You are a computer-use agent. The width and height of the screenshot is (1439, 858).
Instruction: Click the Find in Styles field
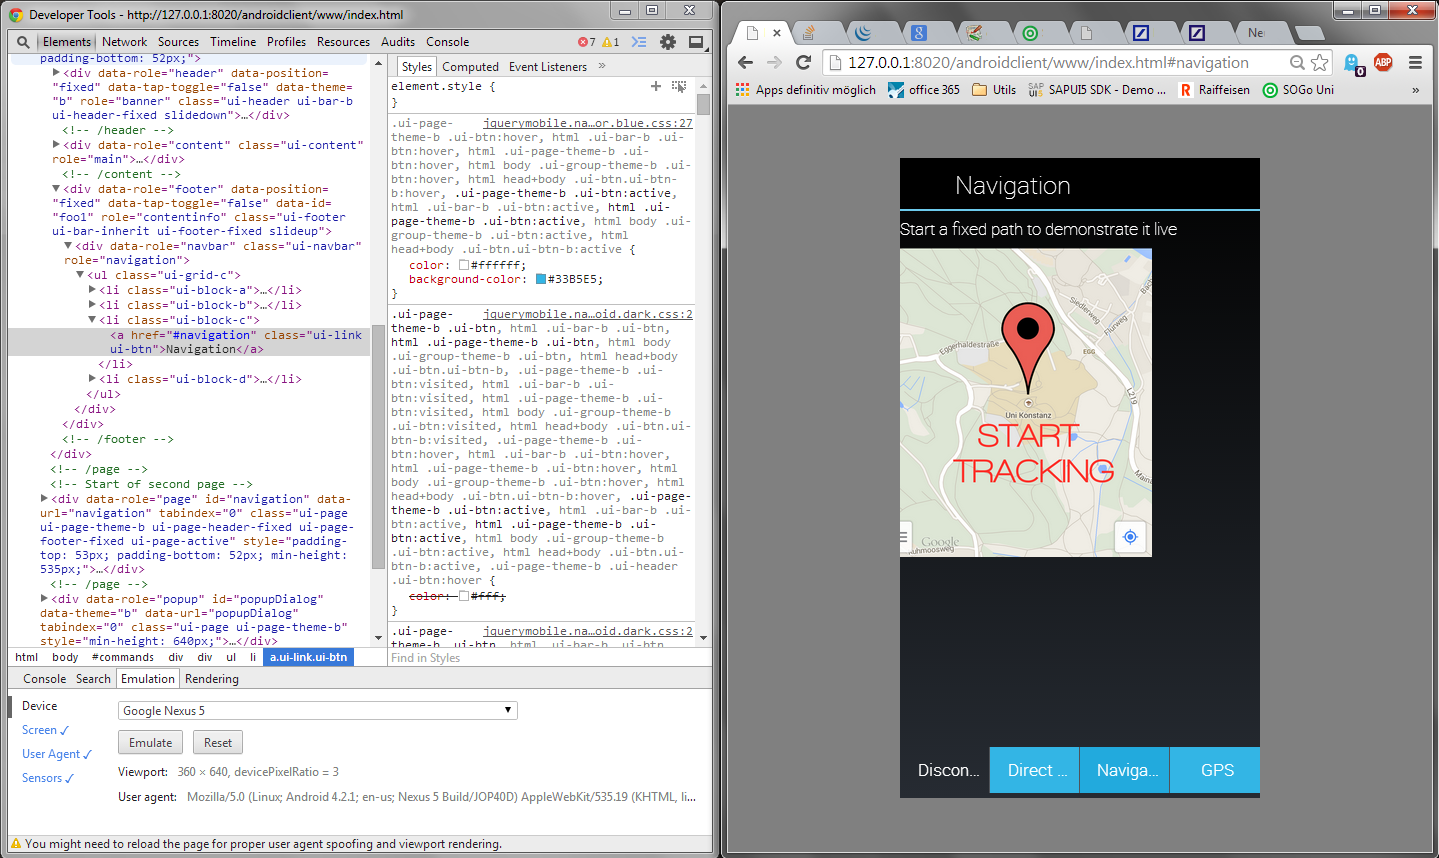pyautogui.click(x=543, y=658)
